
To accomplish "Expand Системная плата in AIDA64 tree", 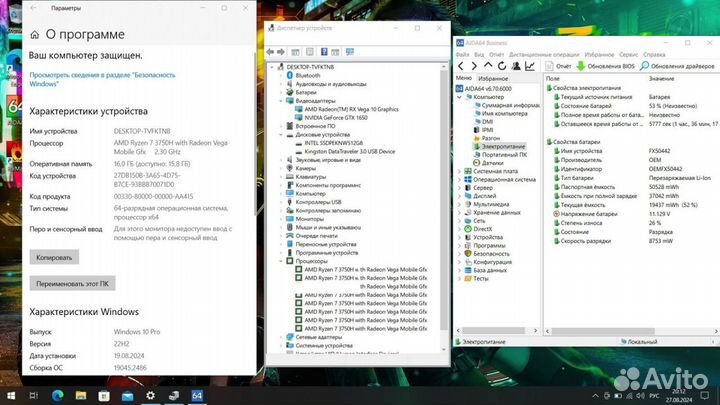I will pos(460,171).
